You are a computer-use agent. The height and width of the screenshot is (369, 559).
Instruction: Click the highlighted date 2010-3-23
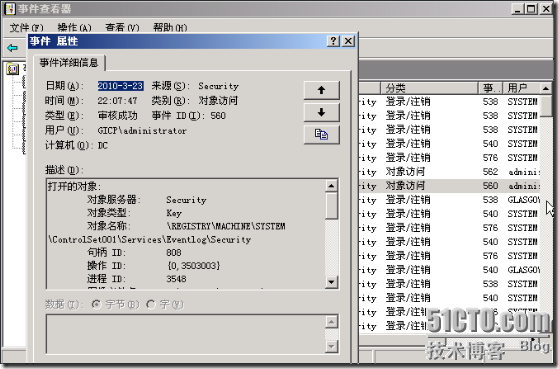[120, 86]
